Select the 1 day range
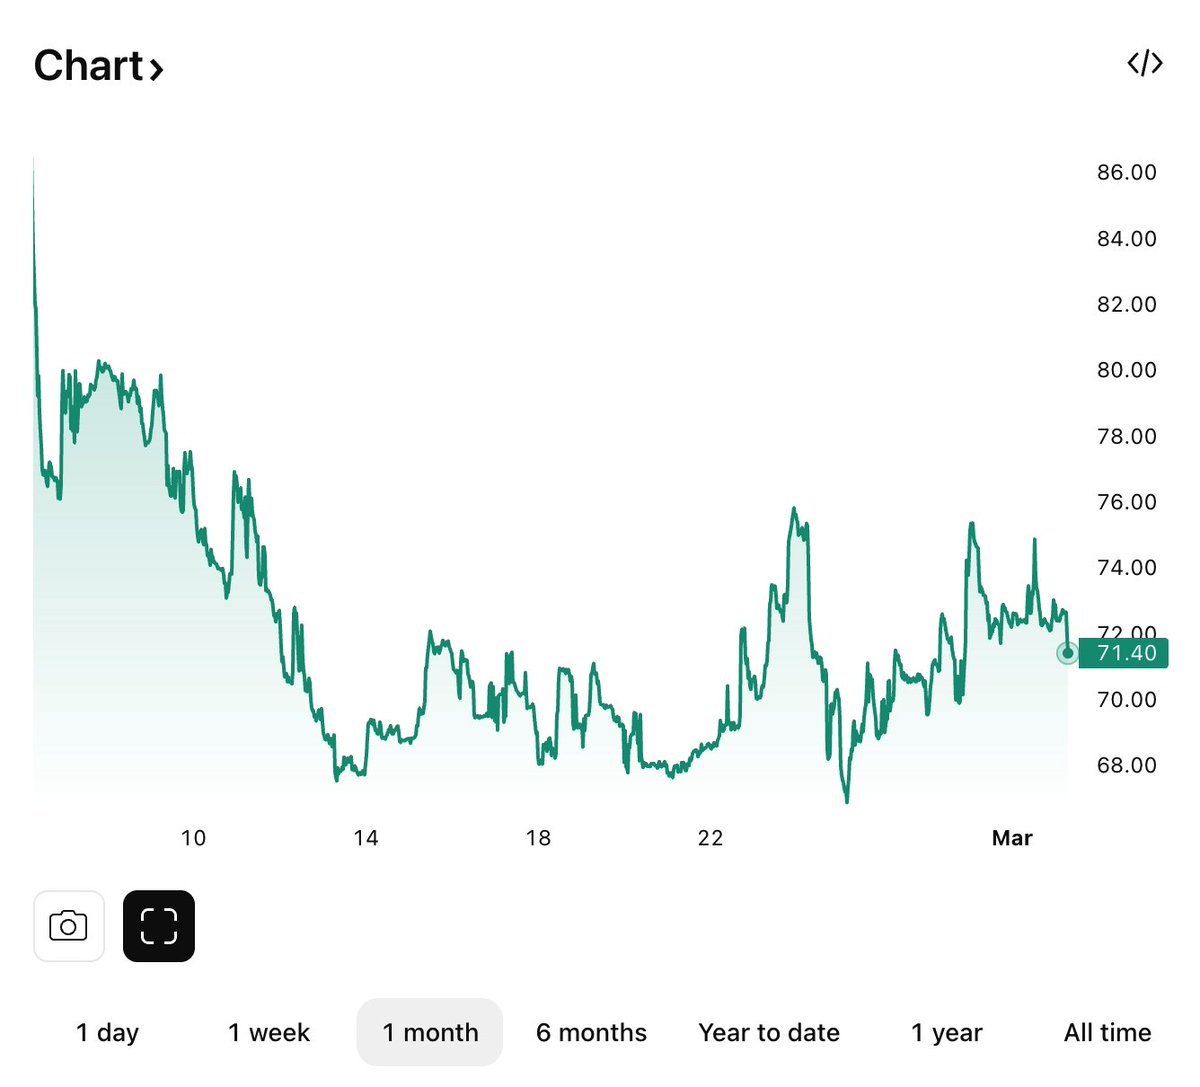Viewport: 1200px width, 1087px height. click(108, 1032)
